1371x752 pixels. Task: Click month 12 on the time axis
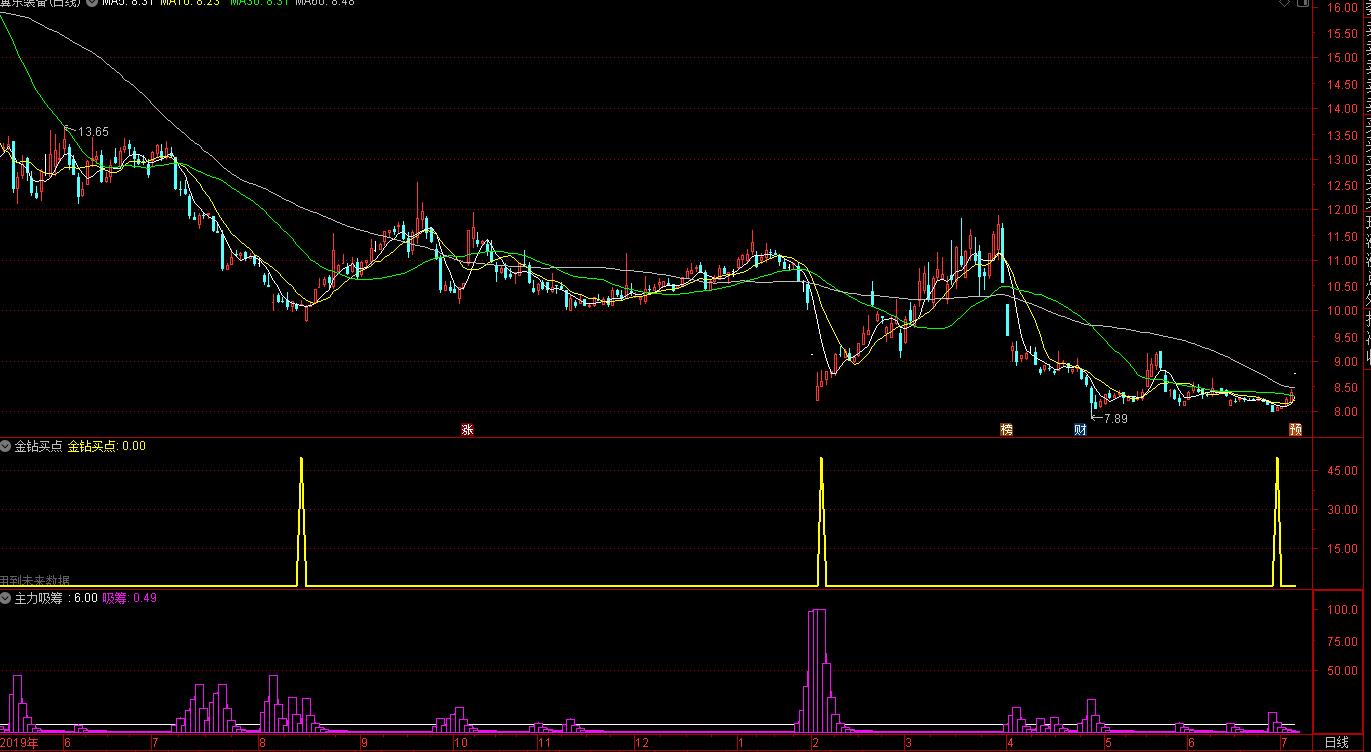click(x=641, y=743)
